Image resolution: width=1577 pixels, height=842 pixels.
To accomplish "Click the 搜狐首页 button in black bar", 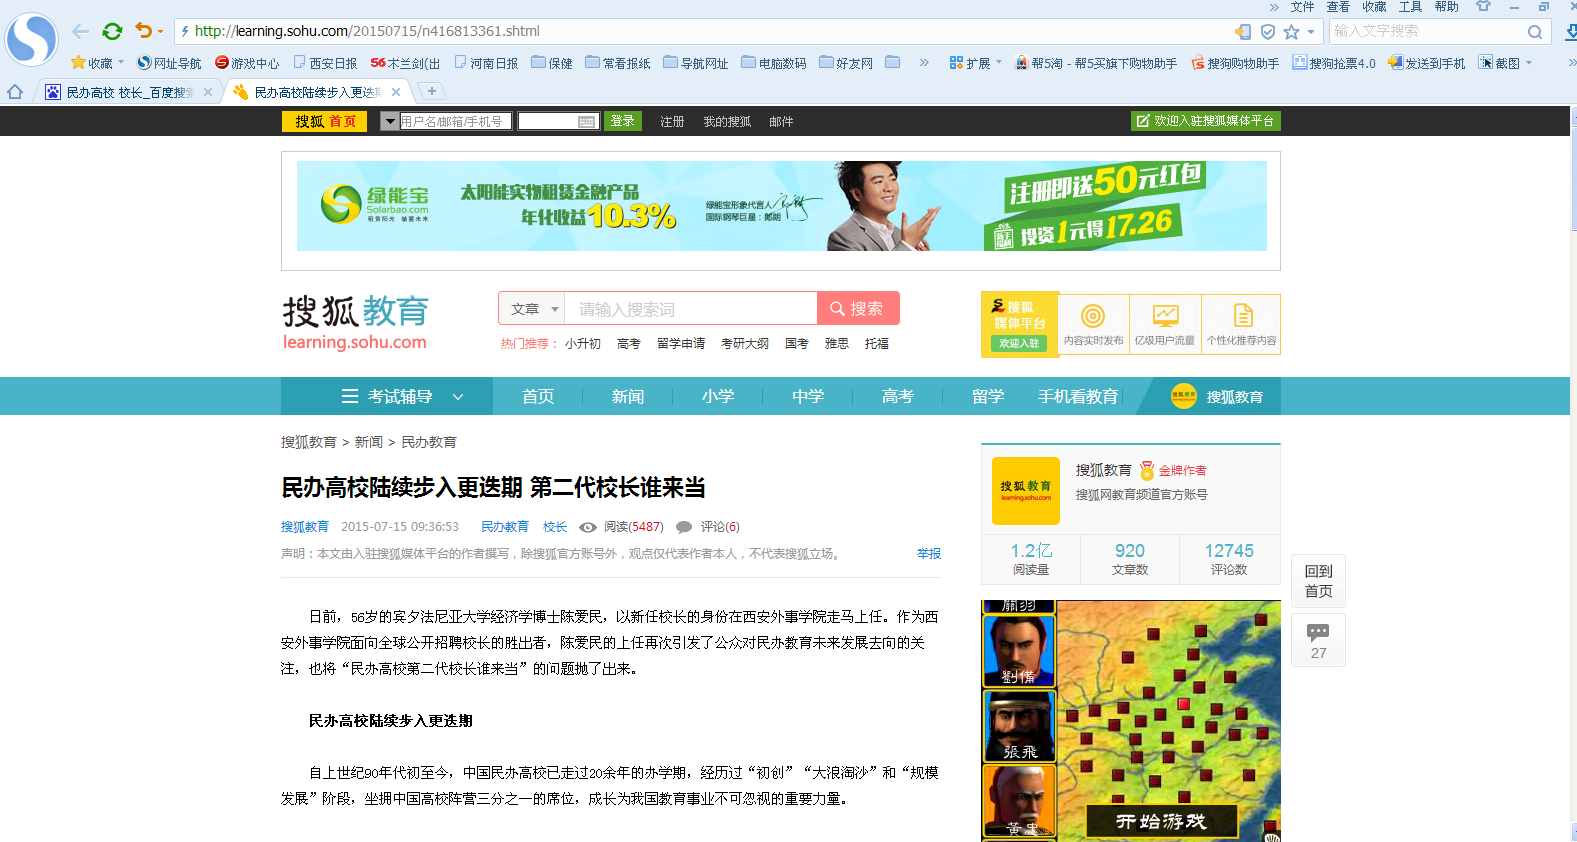I will [x=326, y=121].
